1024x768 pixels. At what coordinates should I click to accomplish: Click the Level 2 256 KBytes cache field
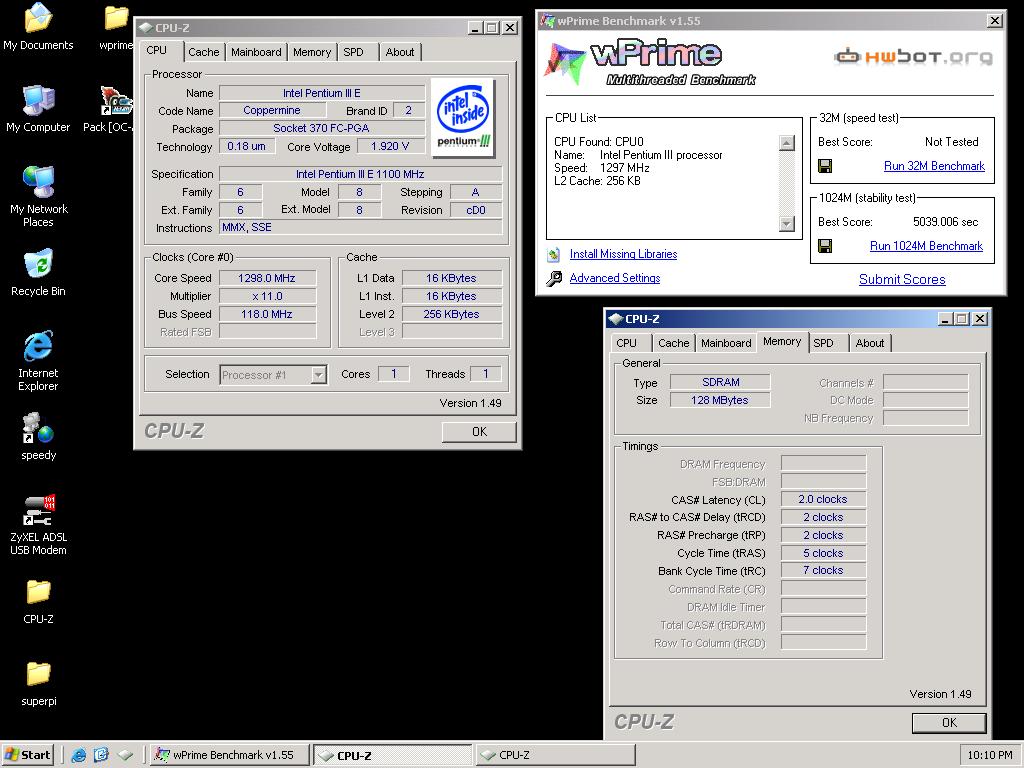point(452,314)
